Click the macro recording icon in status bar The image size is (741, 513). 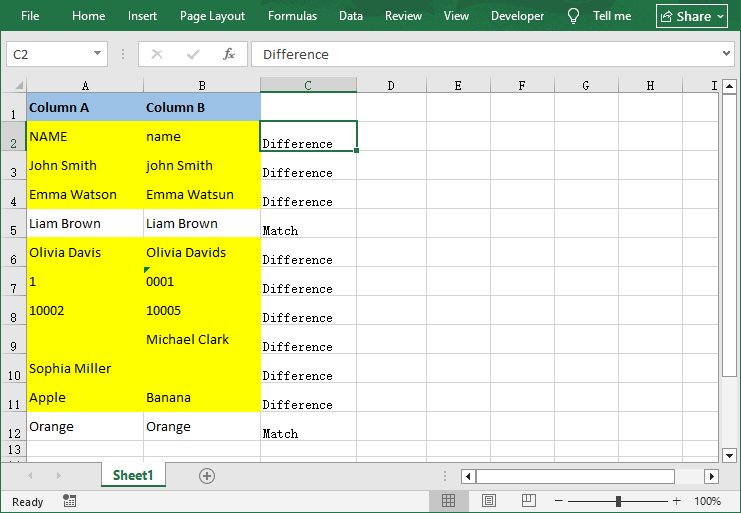[x=69, y=501]
